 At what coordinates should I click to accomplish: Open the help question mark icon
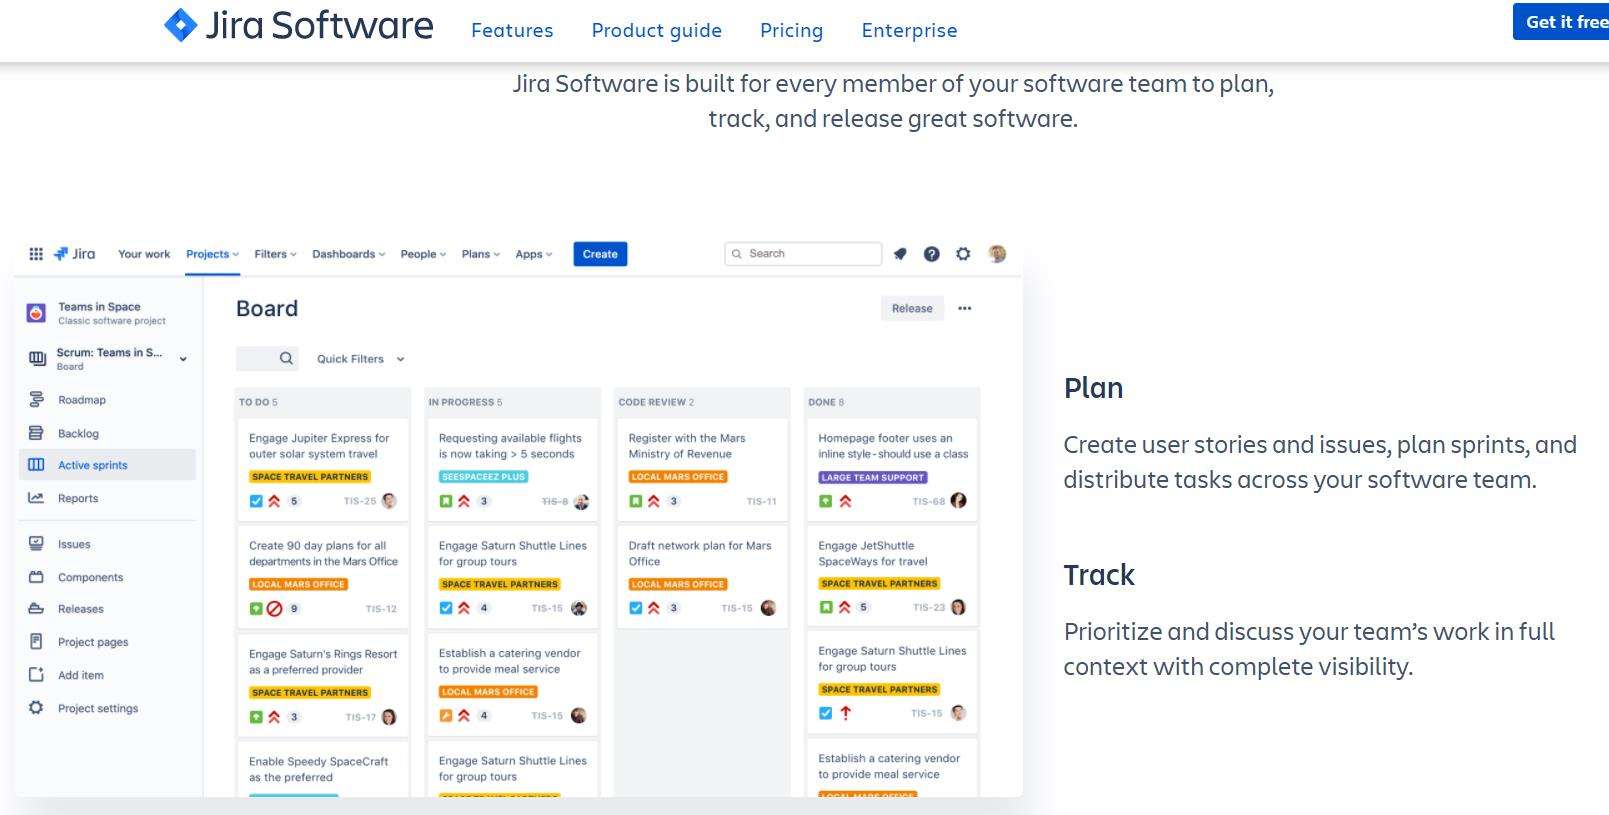932,254
